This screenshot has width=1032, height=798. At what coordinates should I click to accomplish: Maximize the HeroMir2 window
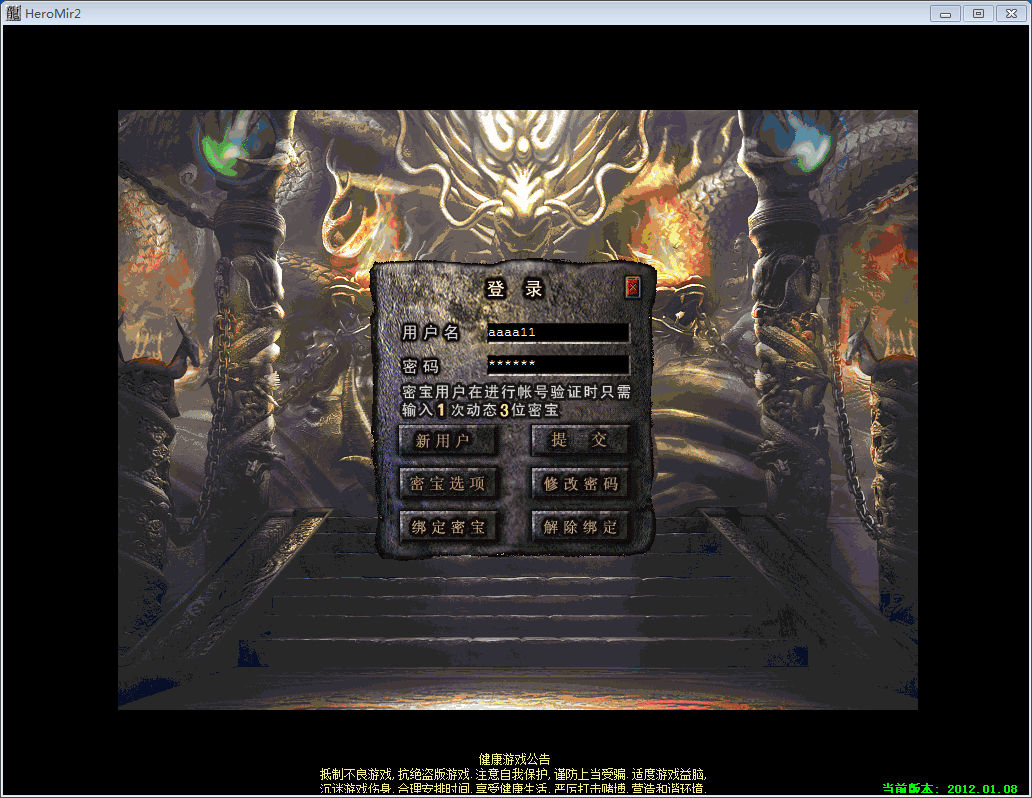pyautogui.click(x=979, y=13)
